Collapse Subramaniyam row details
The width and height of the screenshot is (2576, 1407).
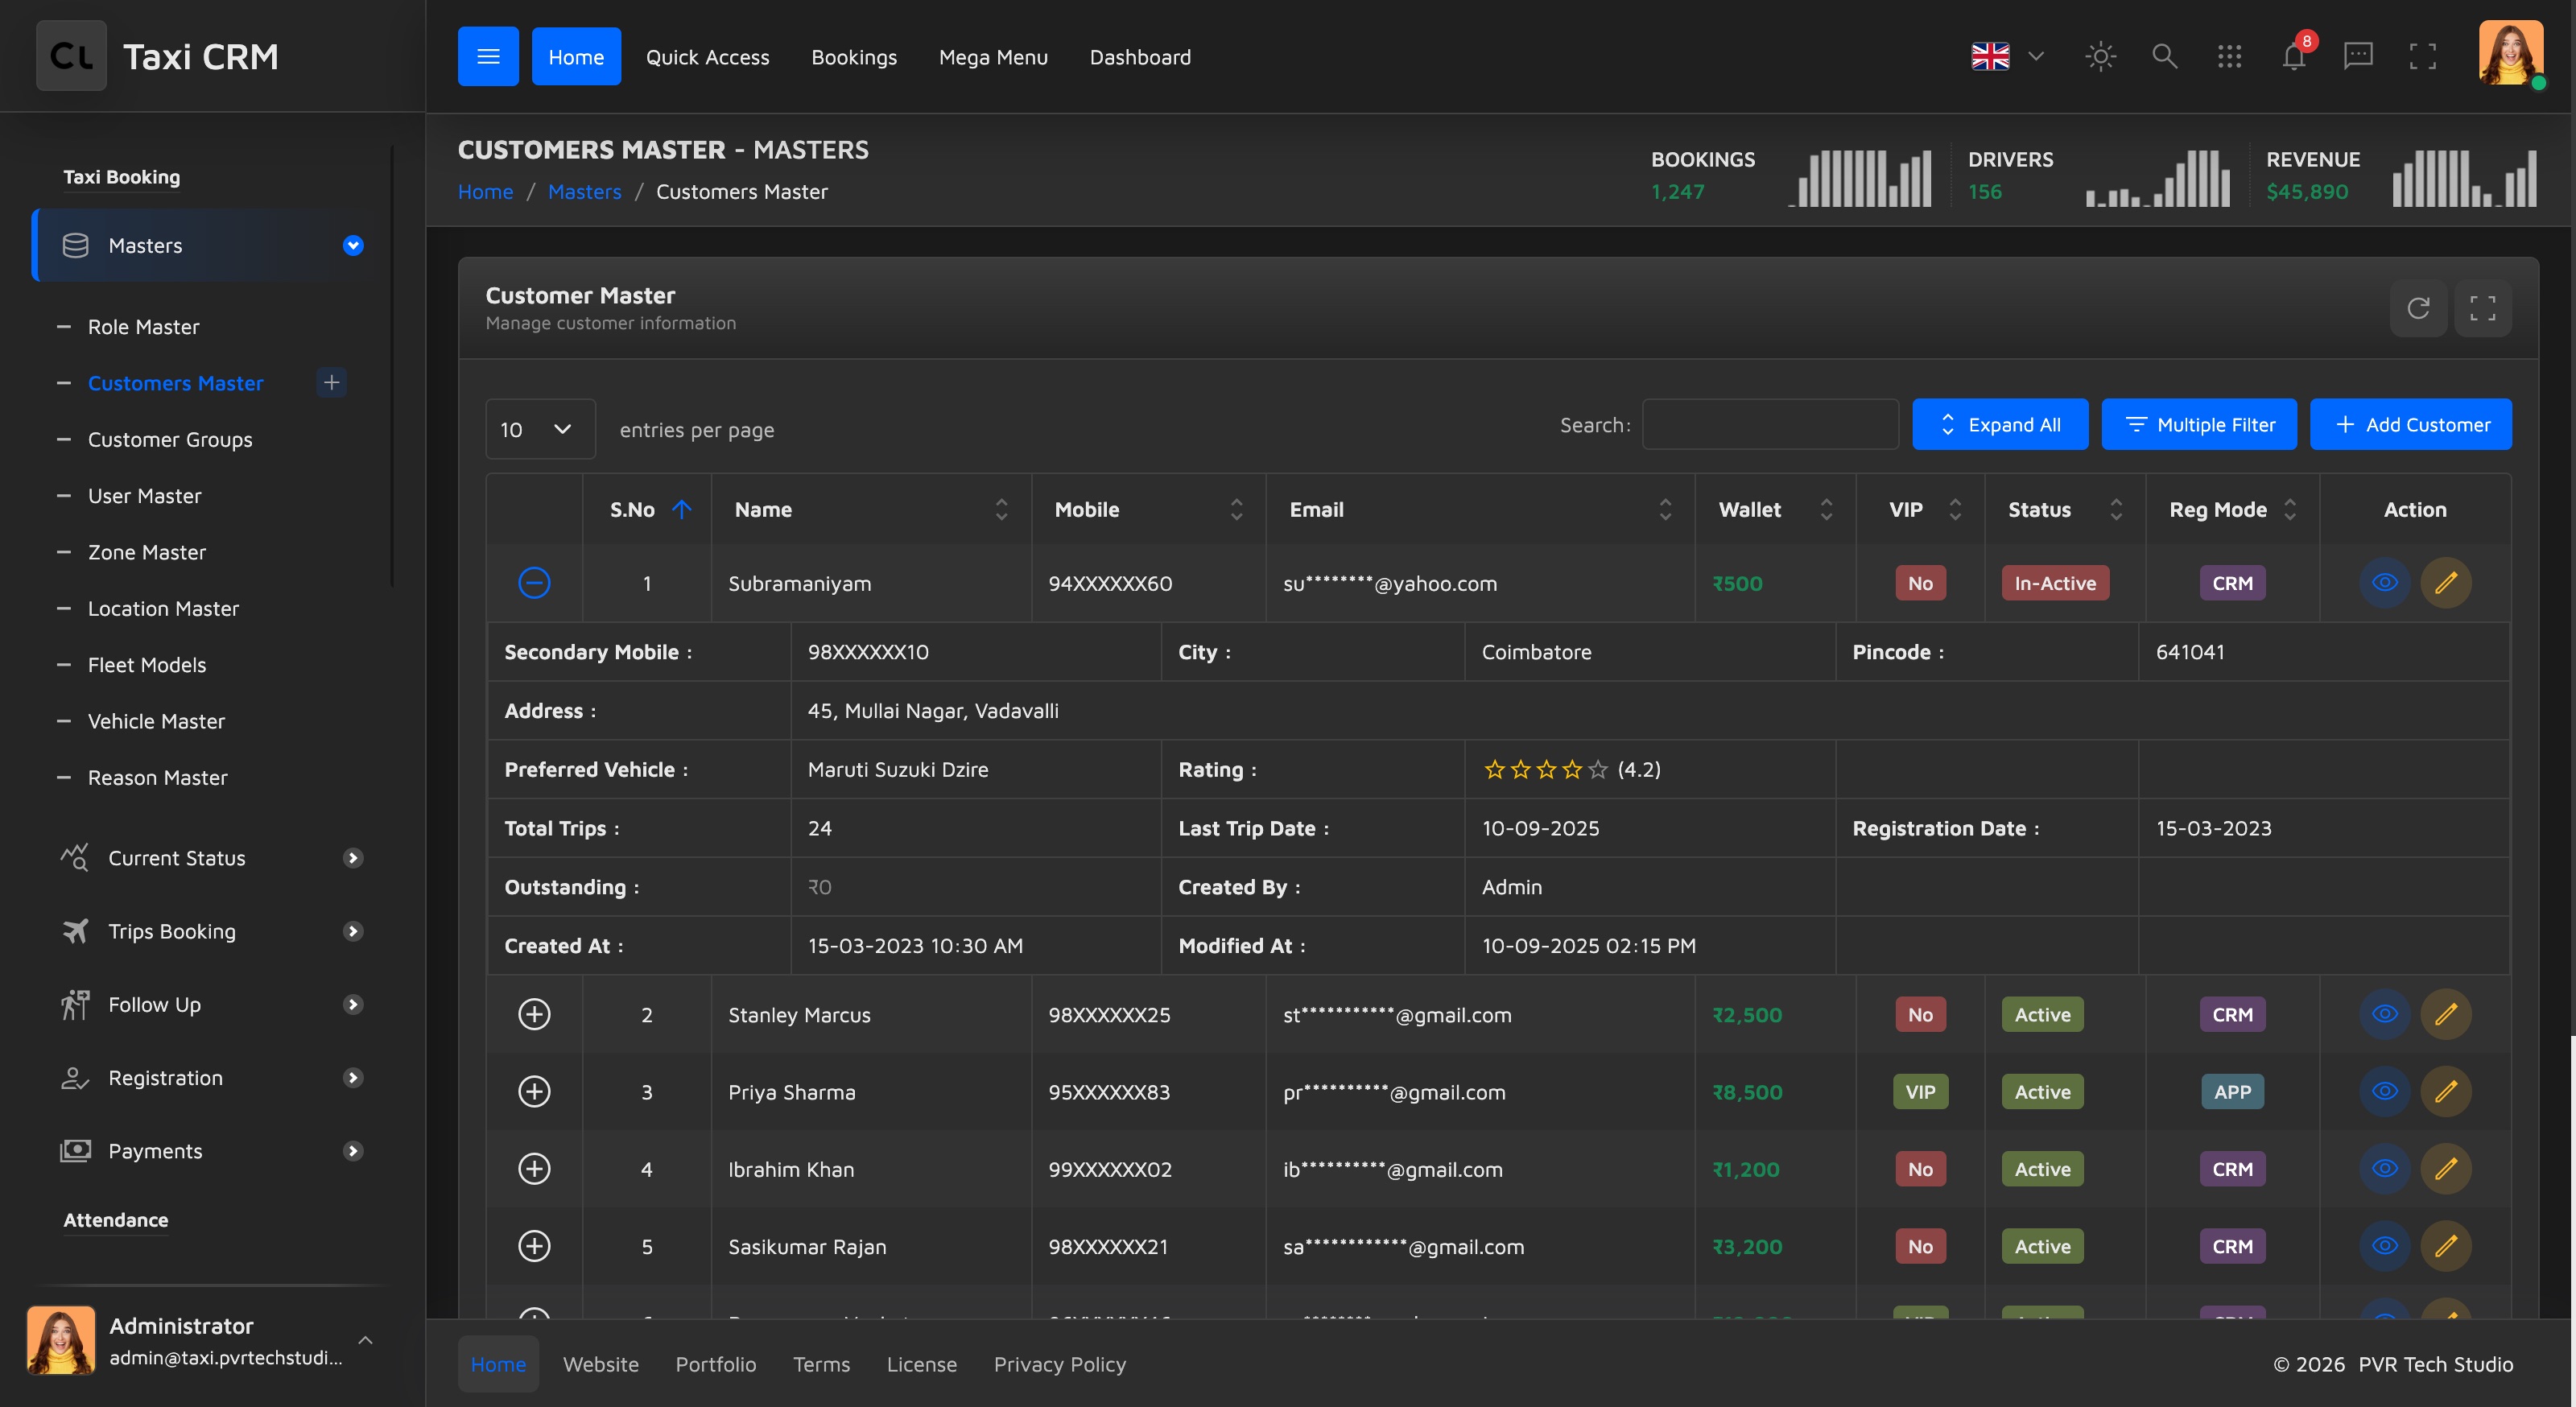pos(534,583)
